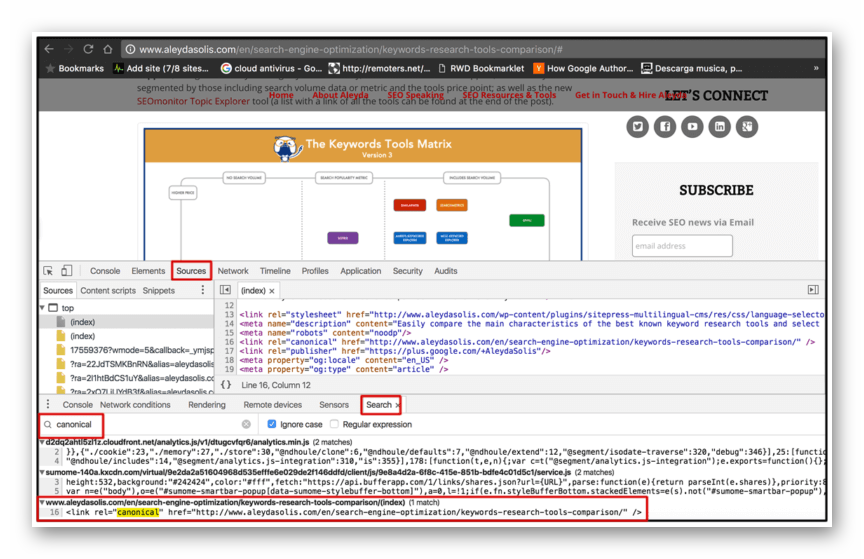The height and width of the screenshot is (559, 864).
Task: Open Add site bookmark
Action: tap(161, 68)
